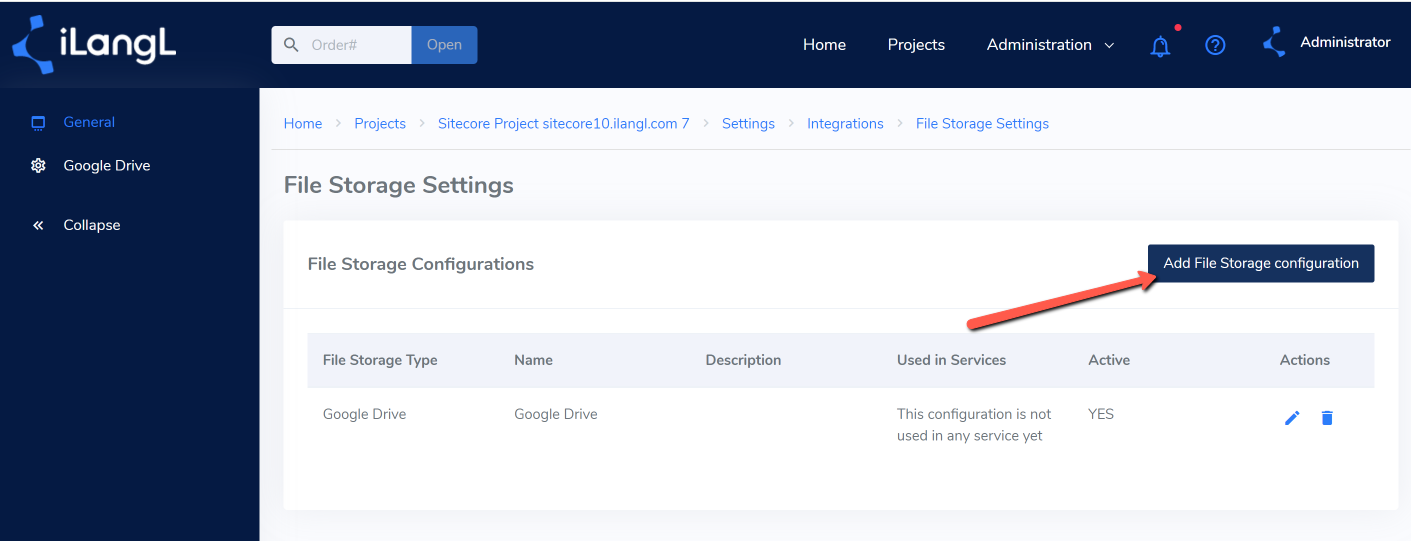Go to Integrations breadcrumb link

pos(845,124)
